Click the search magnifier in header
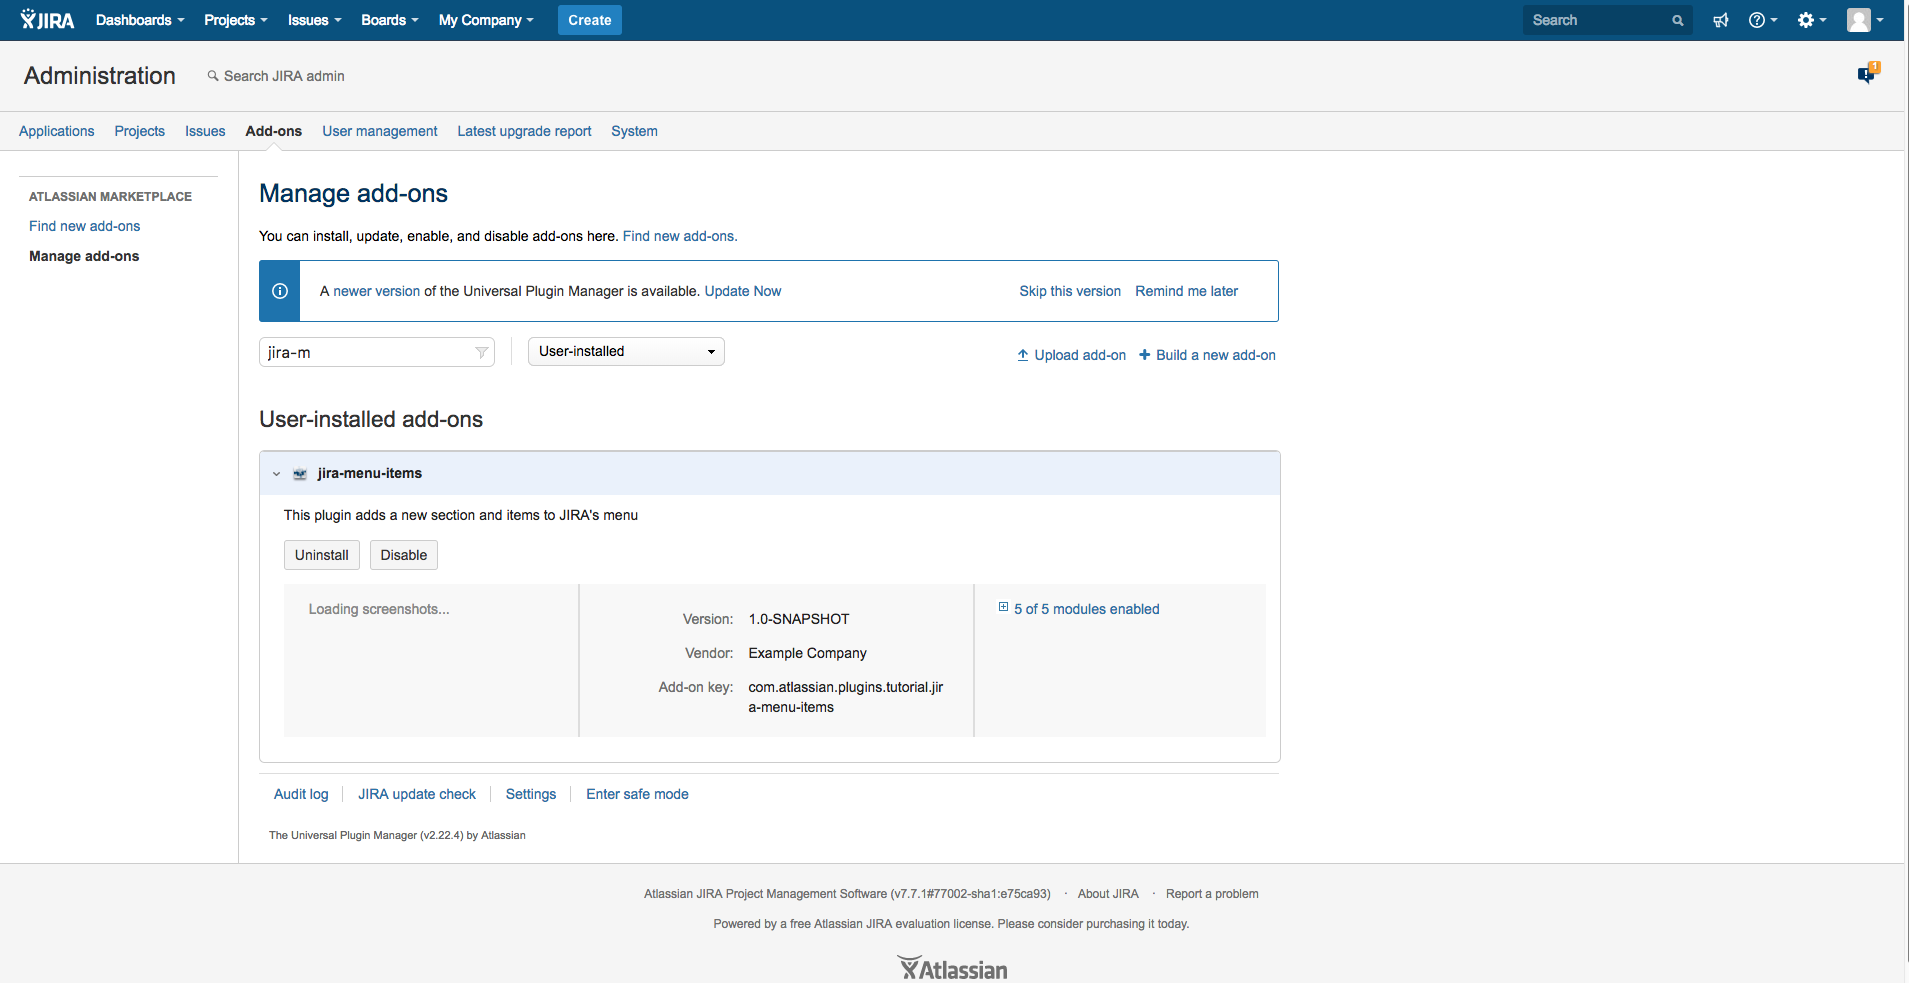Image resolution: width=1909 pixels, height=983 pixels. (1678, 20)
